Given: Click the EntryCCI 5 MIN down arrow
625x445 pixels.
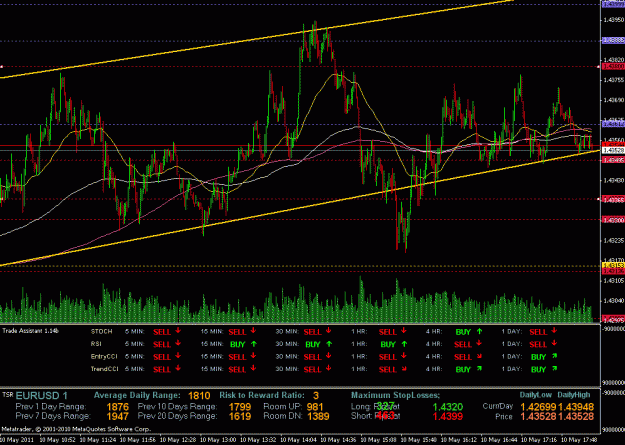Looking at the screenshot, I should tap(178, 356).
